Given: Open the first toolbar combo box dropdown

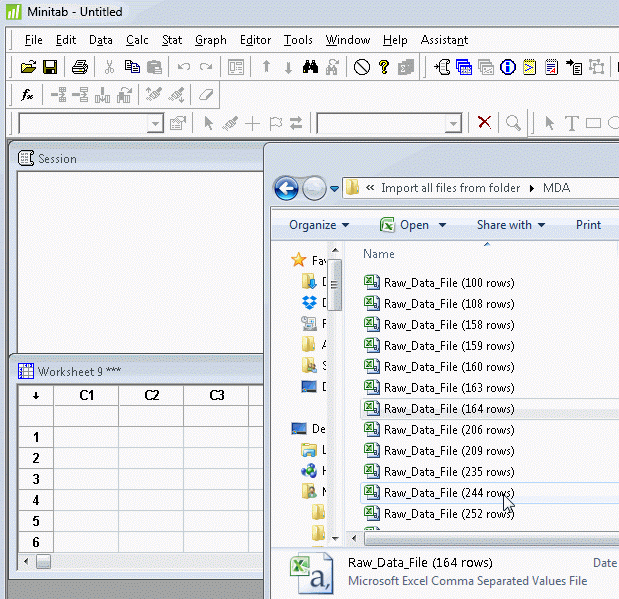Looking at the screenshot, I should pos(156,124).
